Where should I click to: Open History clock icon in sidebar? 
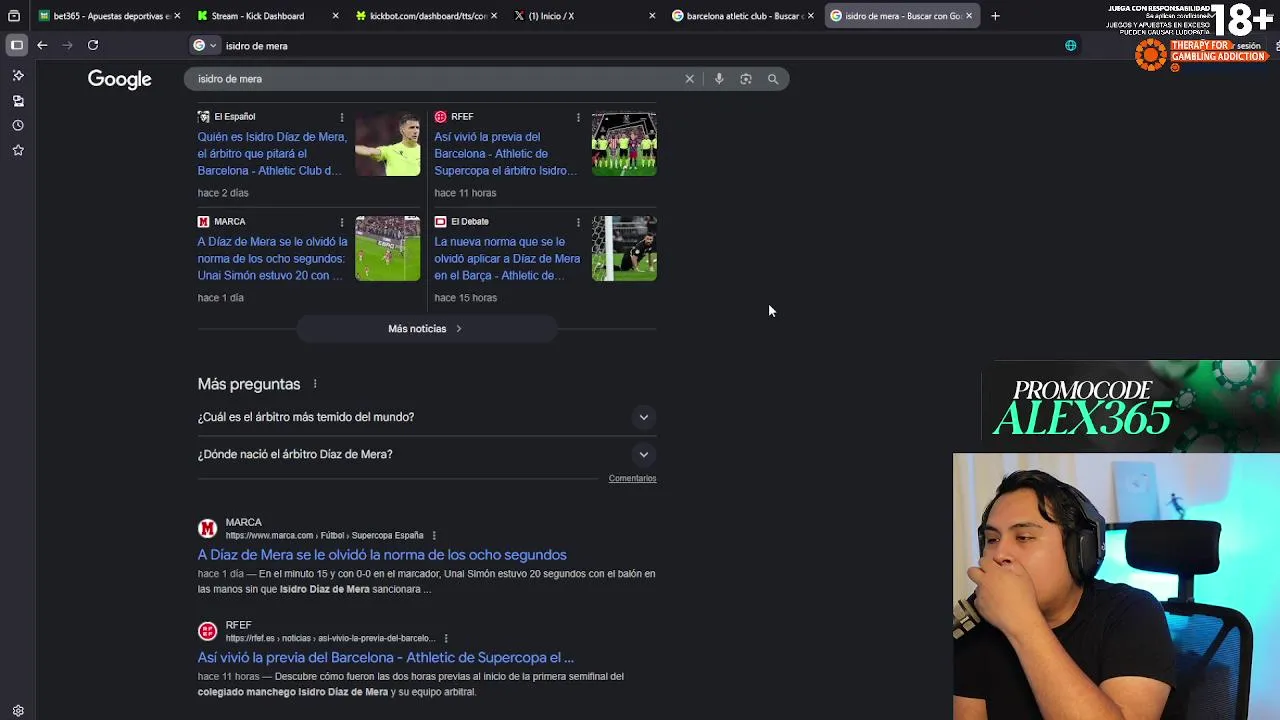[x=18, y=125]
